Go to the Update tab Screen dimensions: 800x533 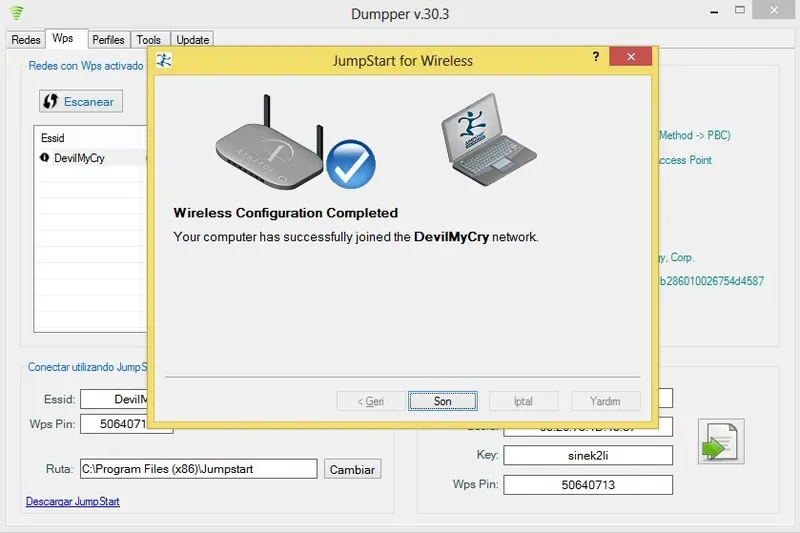[x=192, y=40]
